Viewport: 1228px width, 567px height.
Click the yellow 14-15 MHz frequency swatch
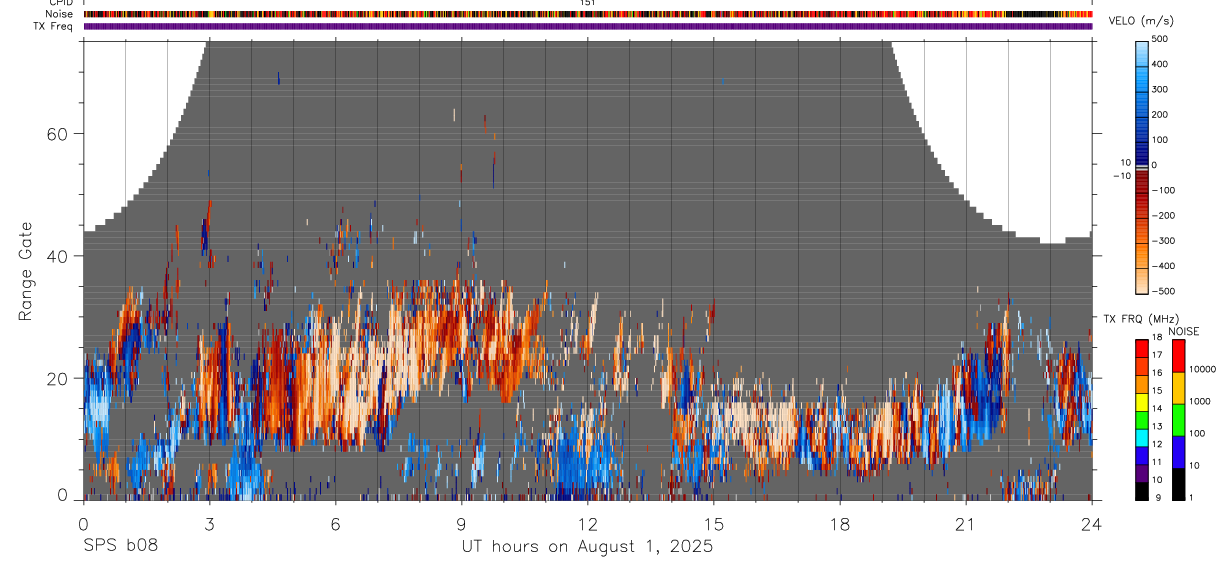[x=1142, y=402]
